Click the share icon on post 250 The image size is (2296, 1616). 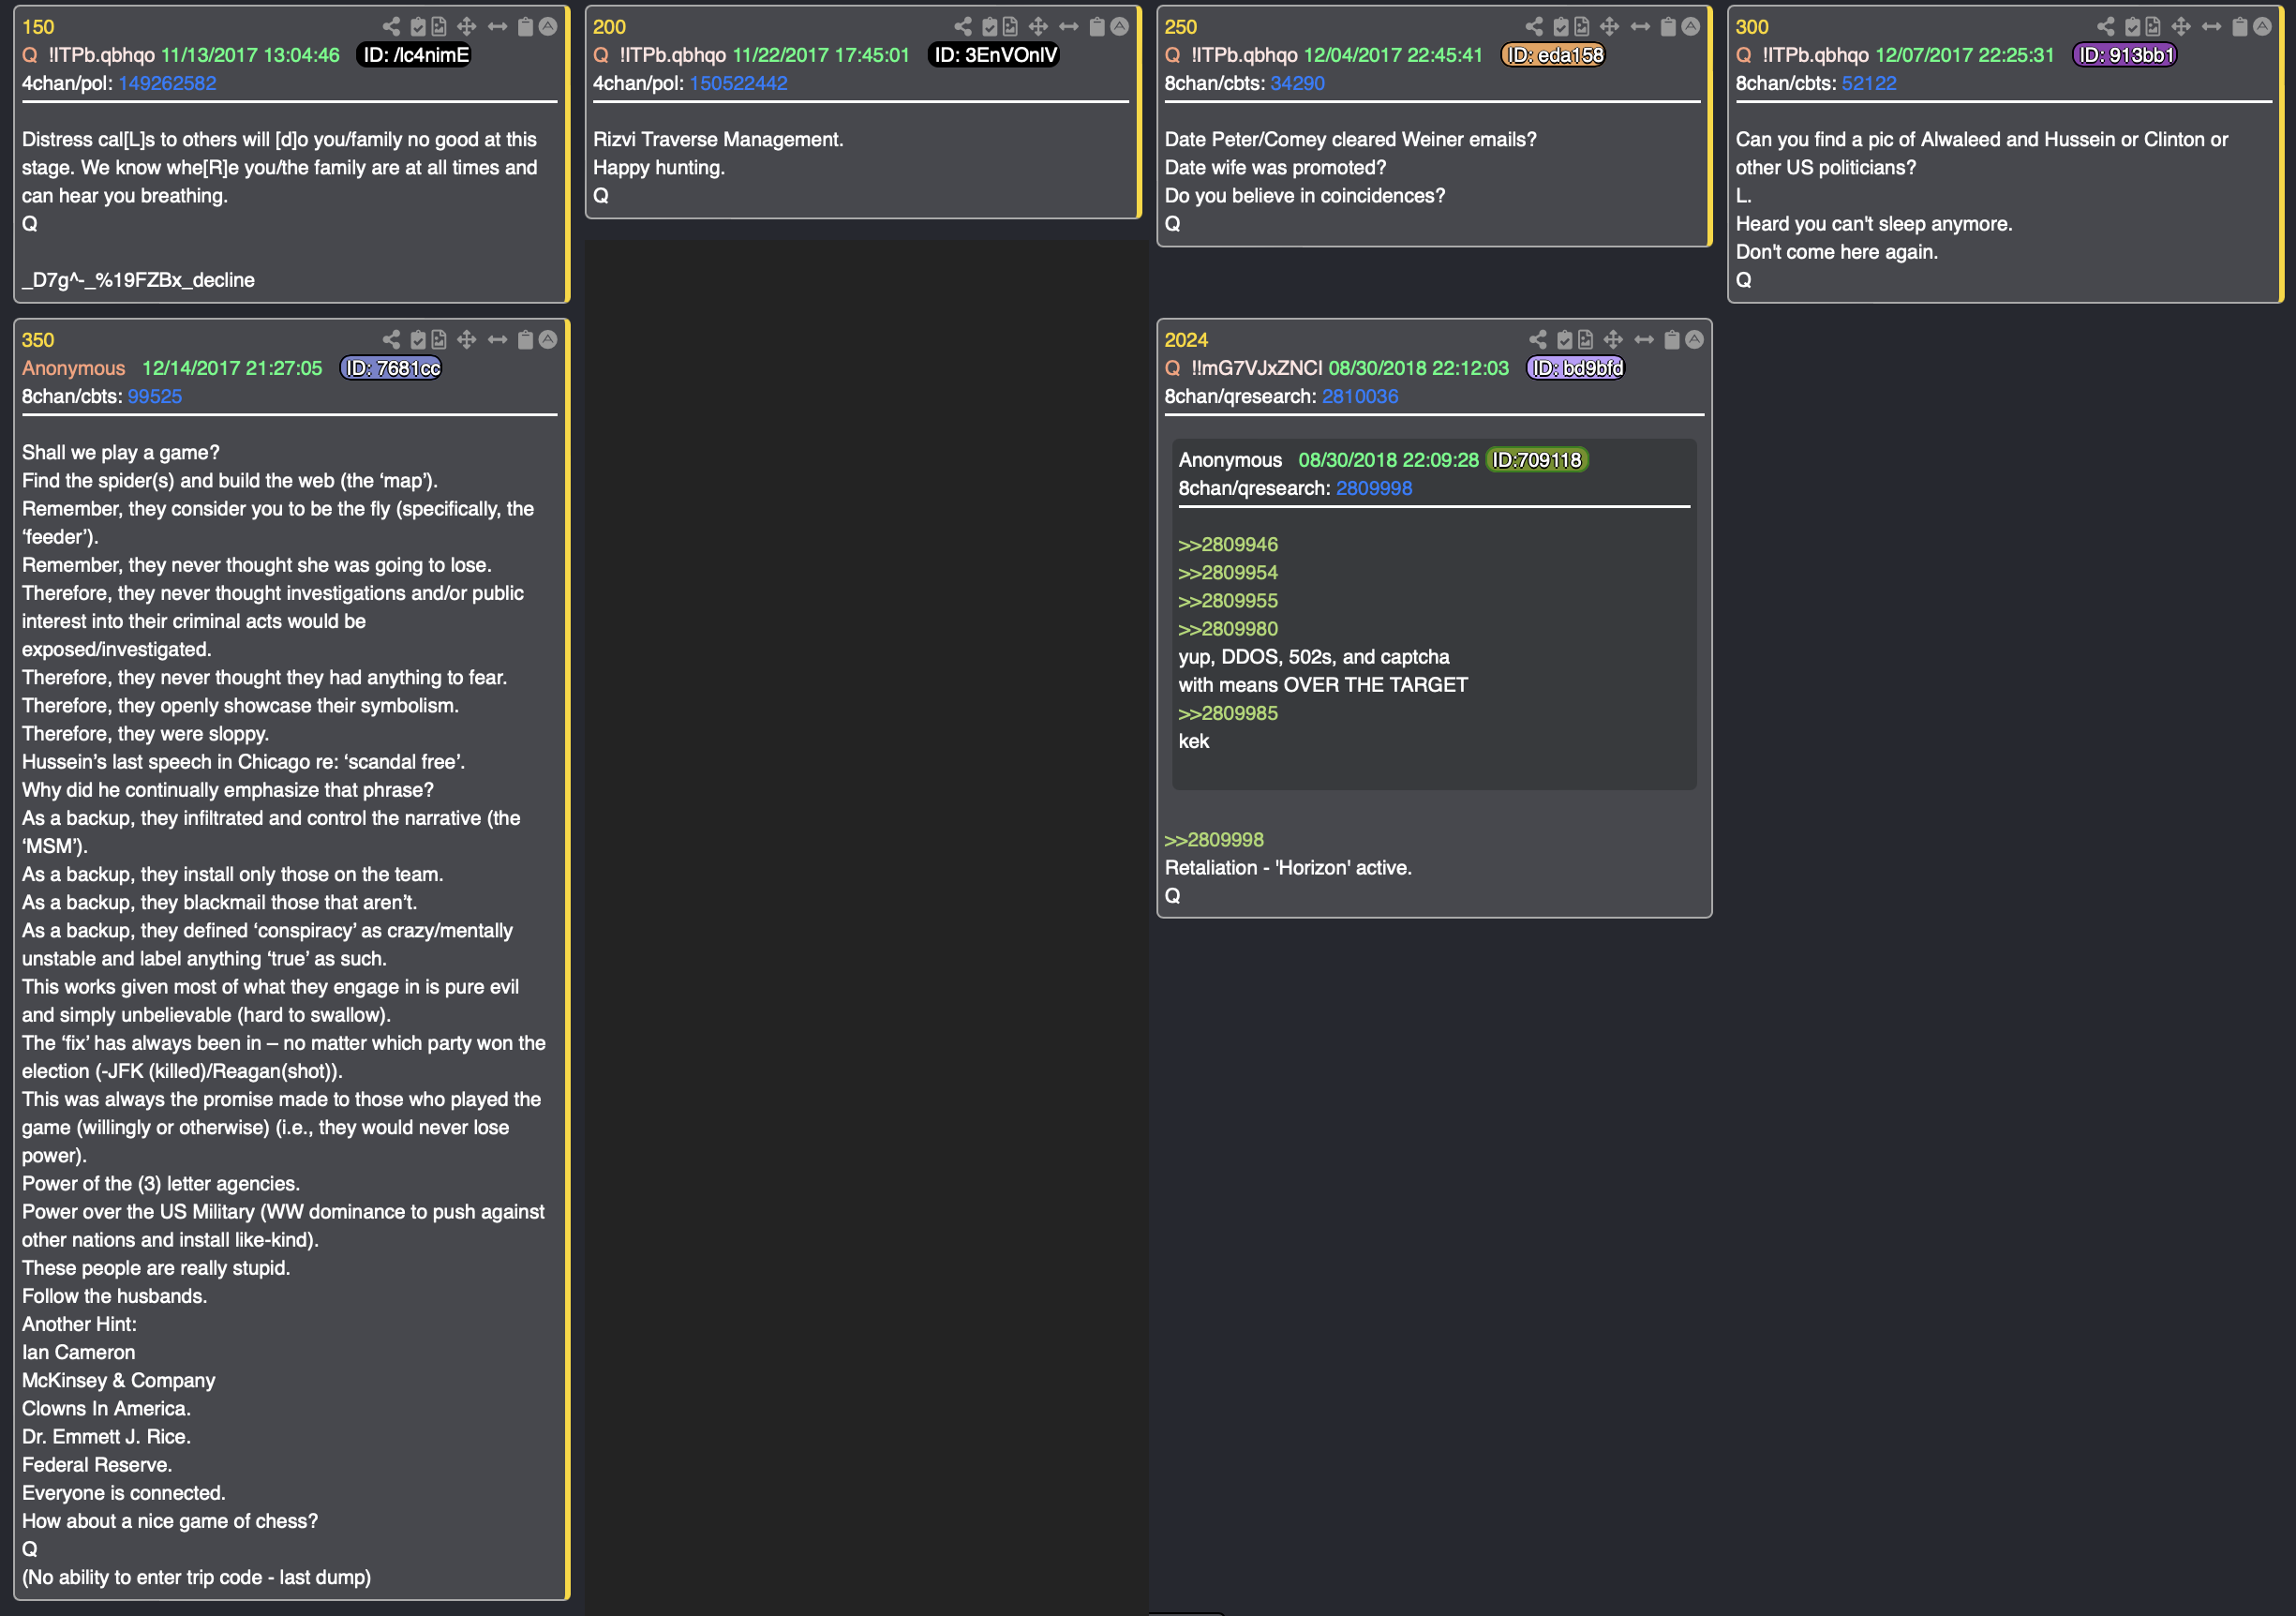(1534, 27)
